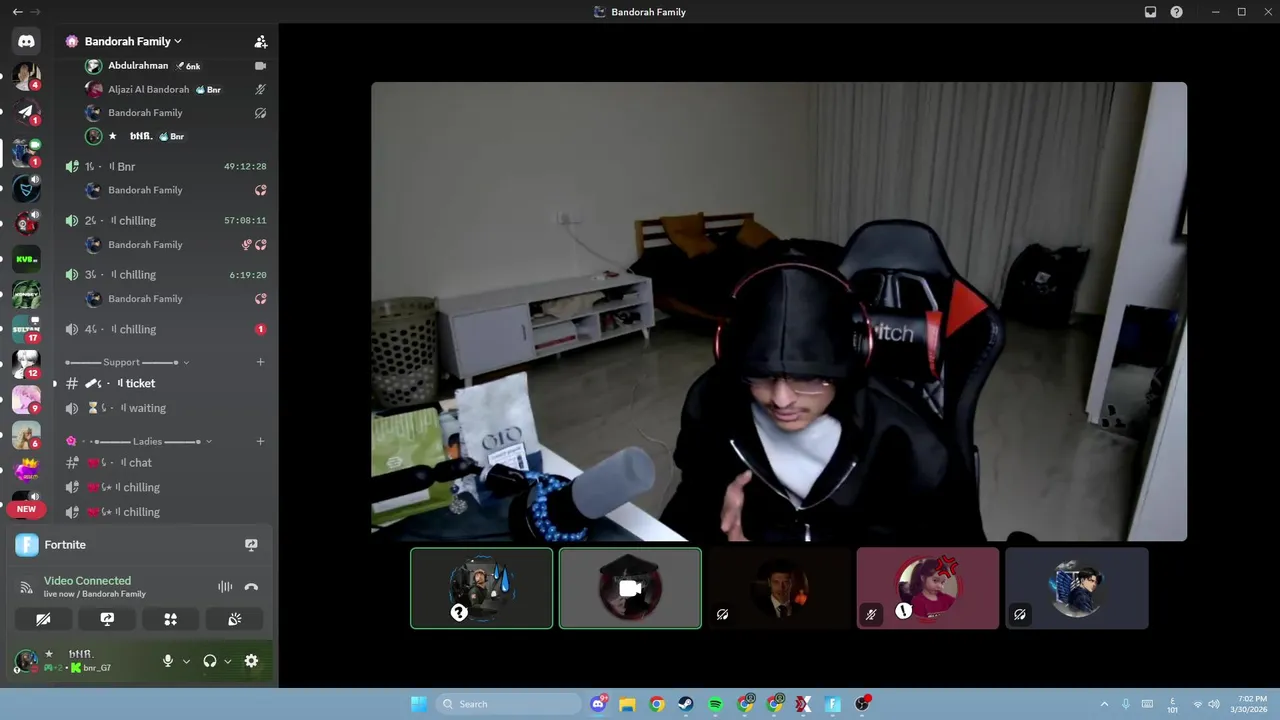Open the KVB server icon

point(26,259)
